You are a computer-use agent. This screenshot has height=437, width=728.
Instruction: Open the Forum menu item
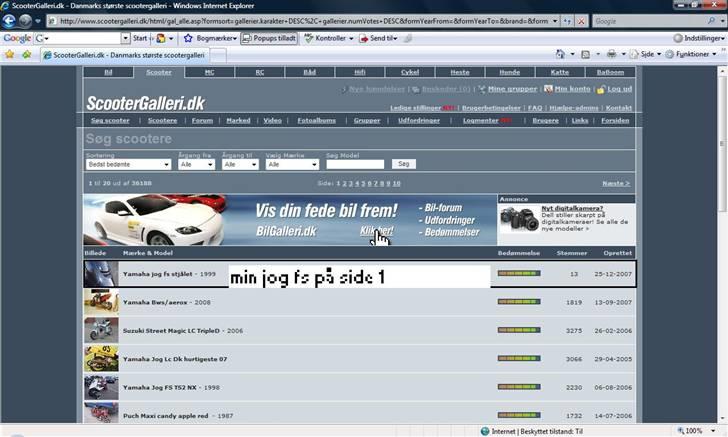pyautogui.click(x=202, y=120)
